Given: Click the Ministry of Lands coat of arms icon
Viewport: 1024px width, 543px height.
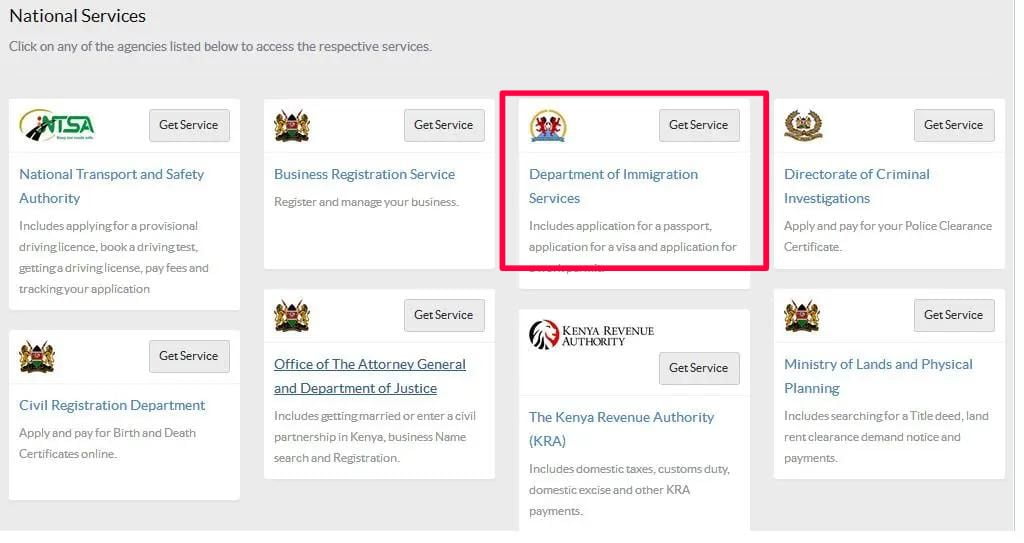Looking at the screenshot, I should point(802,316).
